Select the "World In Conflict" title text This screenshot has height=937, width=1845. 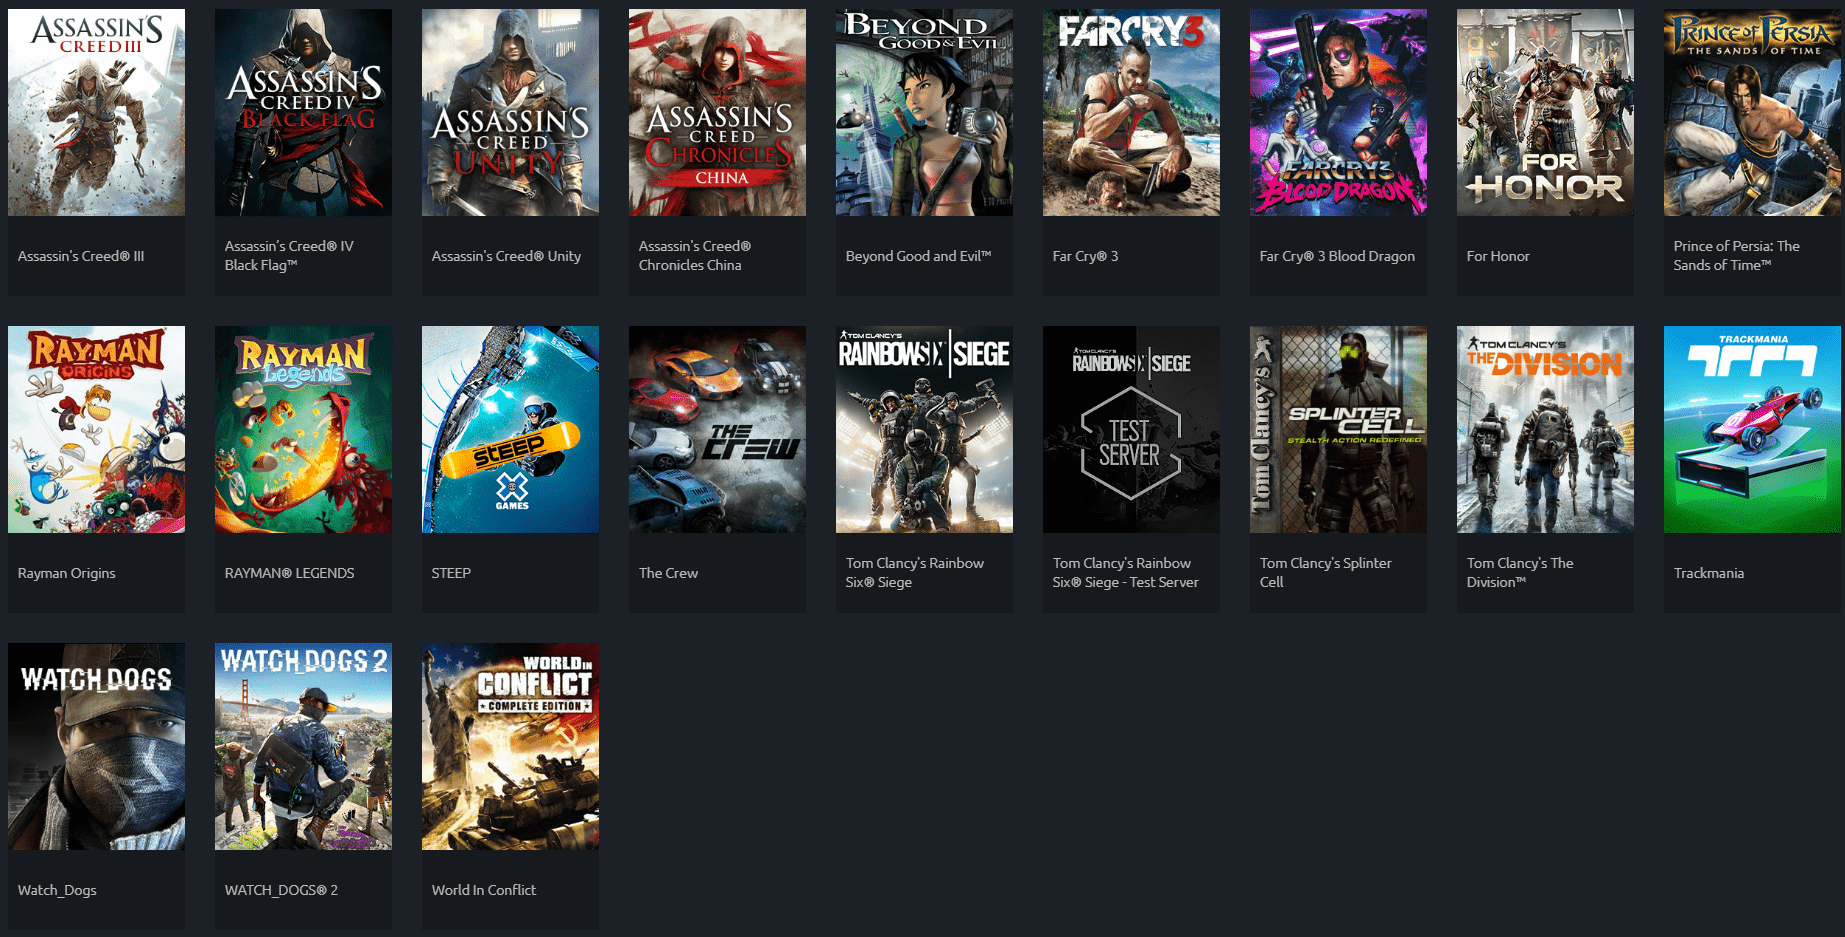[484, 890]
